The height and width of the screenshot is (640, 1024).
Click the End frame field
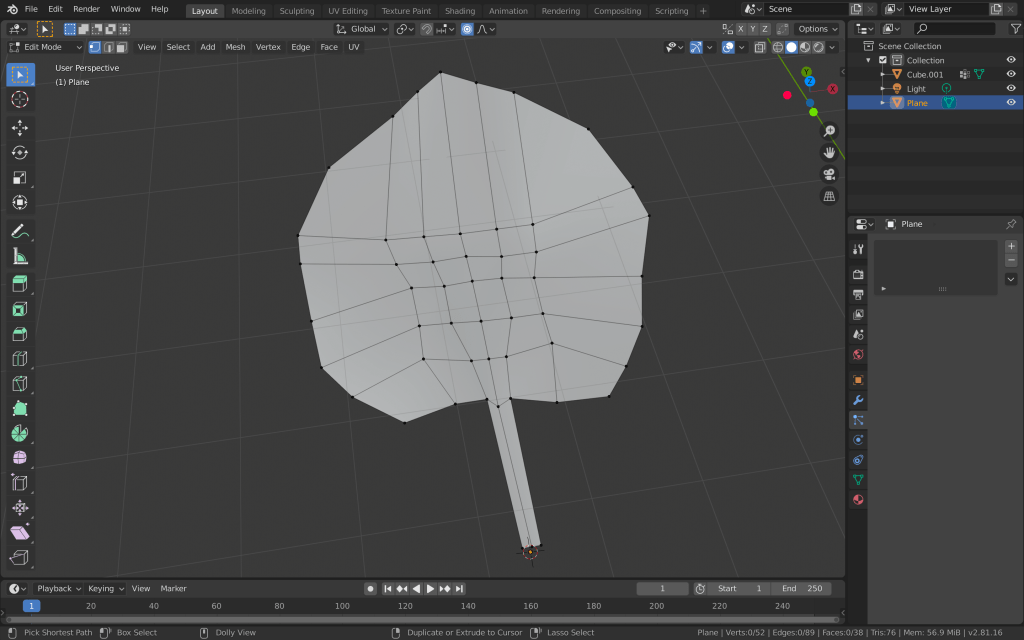point(802,588)
